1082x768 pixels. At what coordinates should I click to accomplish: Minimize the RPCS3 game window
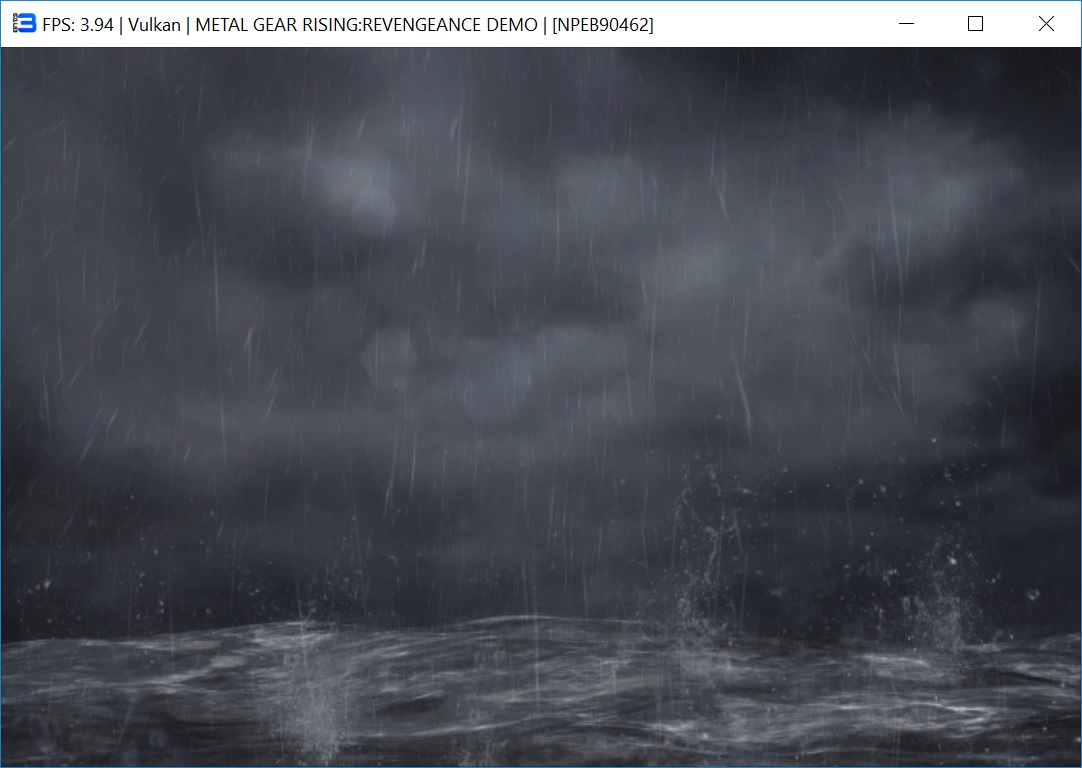pos(907,24)
